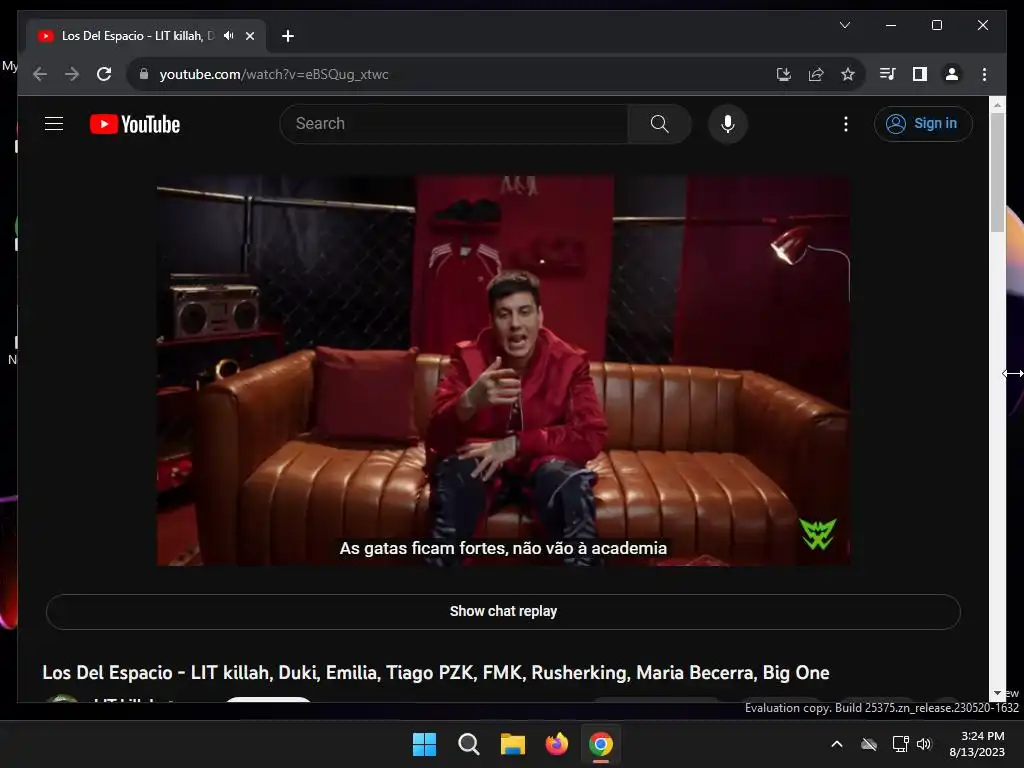Click the install app icon in address bar

click(784, 74)
